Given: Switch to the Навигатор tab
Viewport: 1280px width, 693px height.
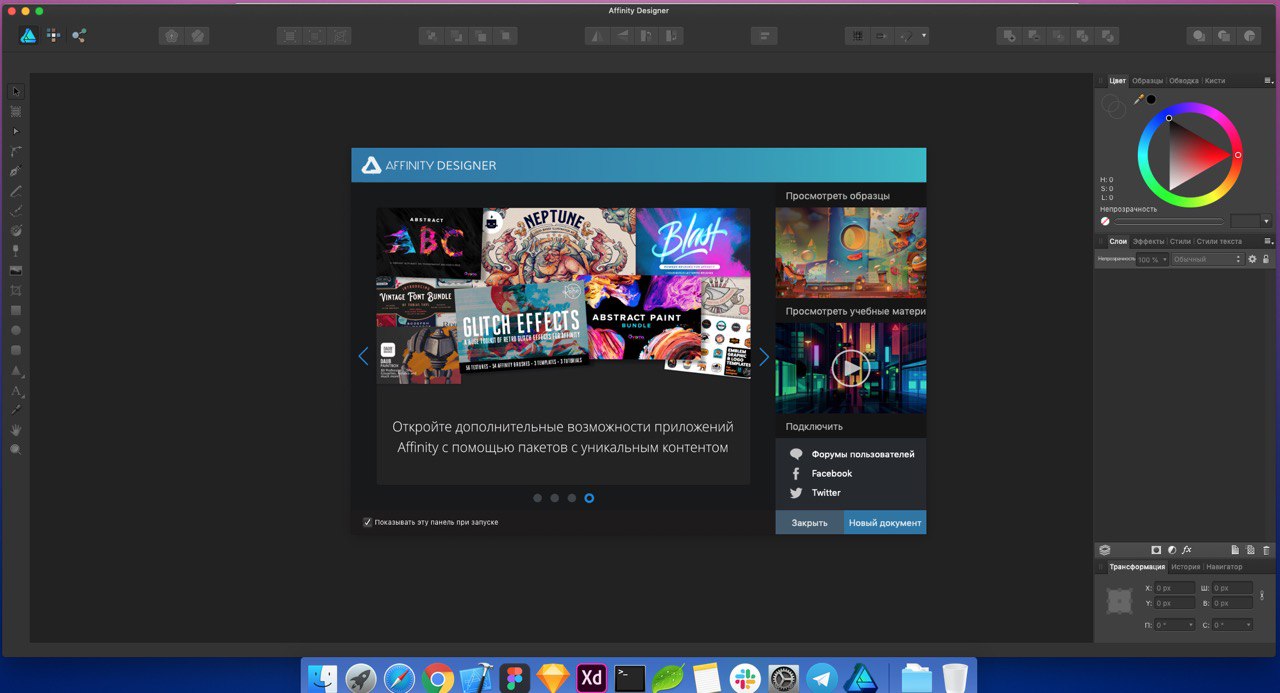Looking at the screenshot, I should [x=1224, y=567].
